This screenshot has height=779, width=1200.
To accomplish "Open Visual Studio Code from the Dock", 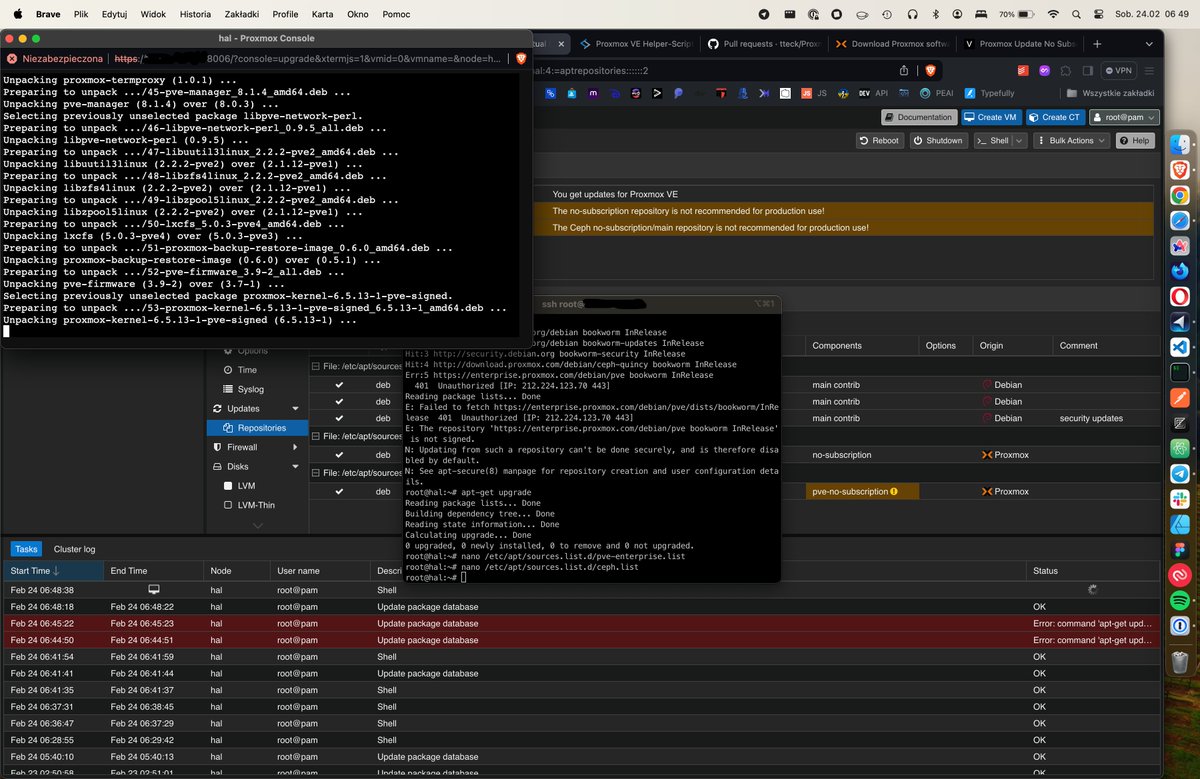I will (x=1179, y=347).
